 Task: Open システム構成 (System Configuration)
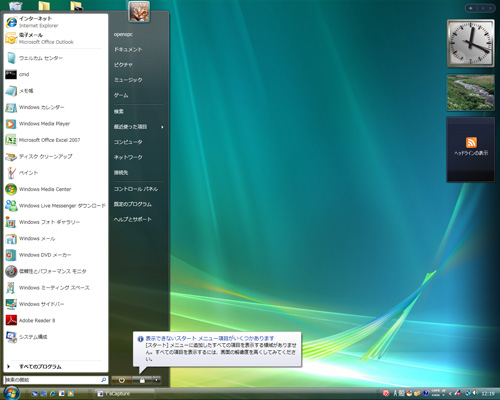point(56,337)
